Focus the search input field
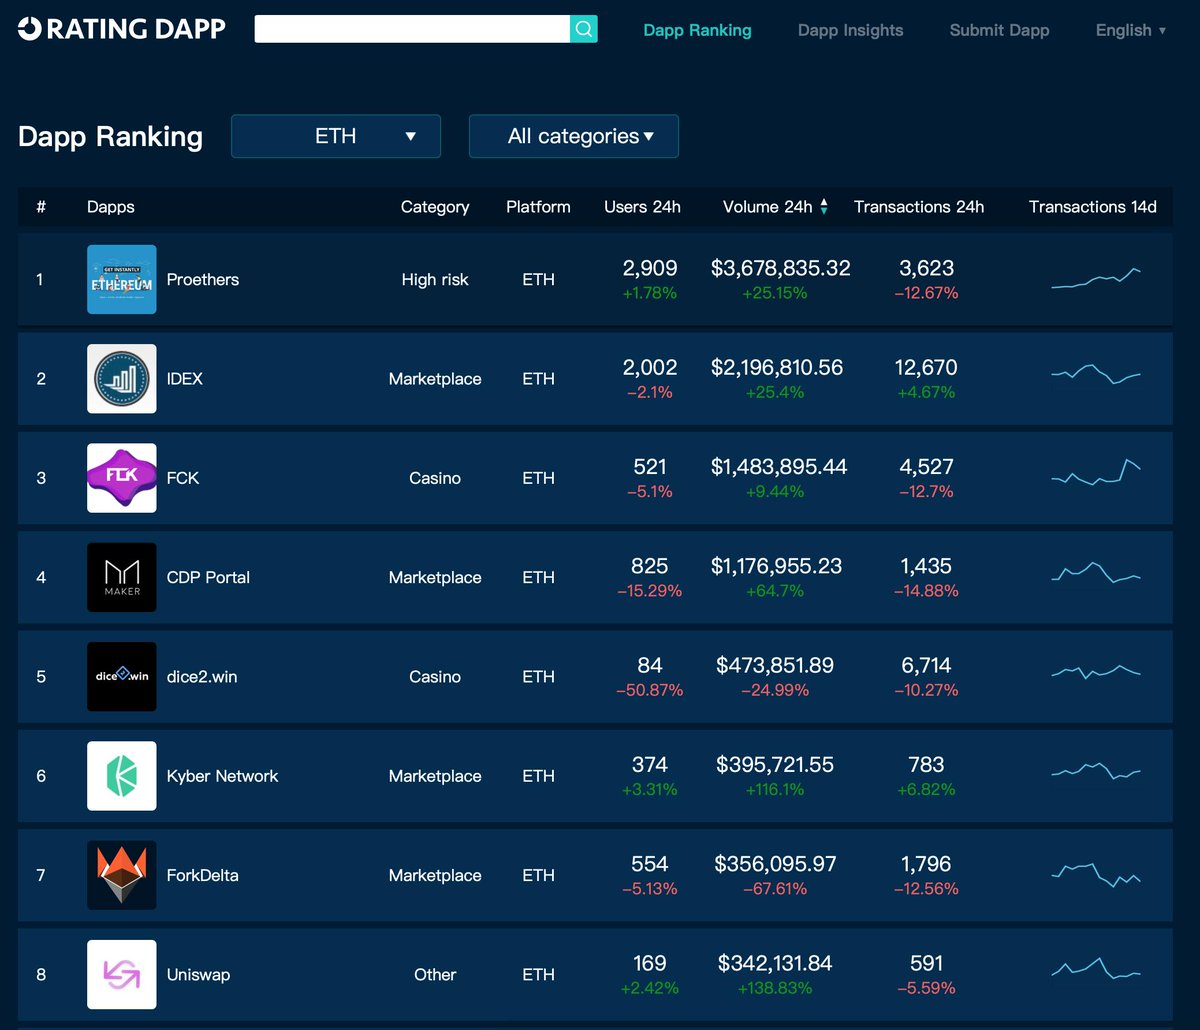The image size is (1200, 1030). coord(412,29)
